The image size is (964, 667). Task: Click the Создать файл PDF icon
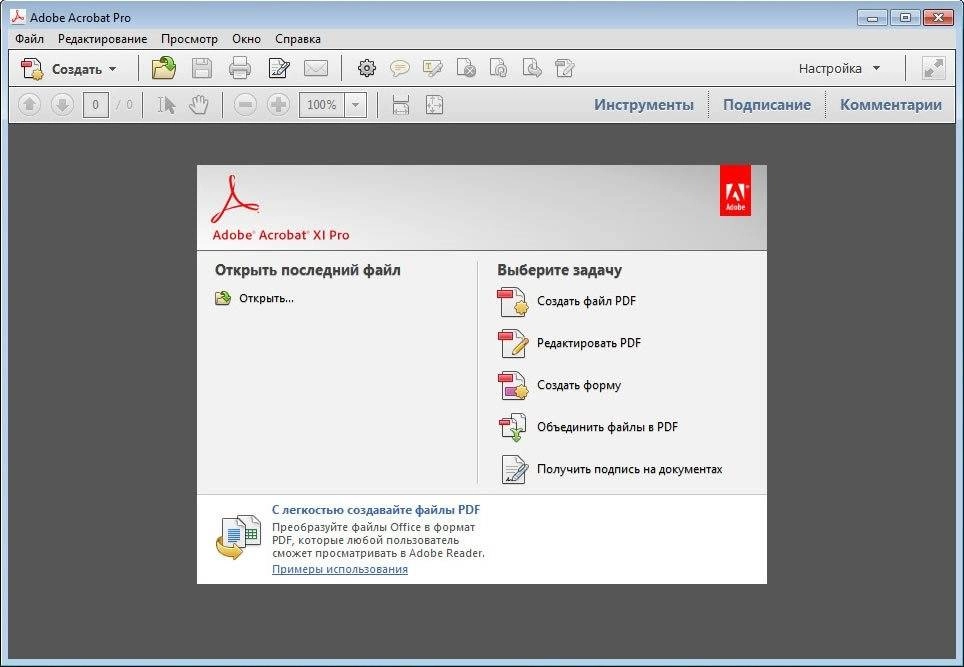513,302
